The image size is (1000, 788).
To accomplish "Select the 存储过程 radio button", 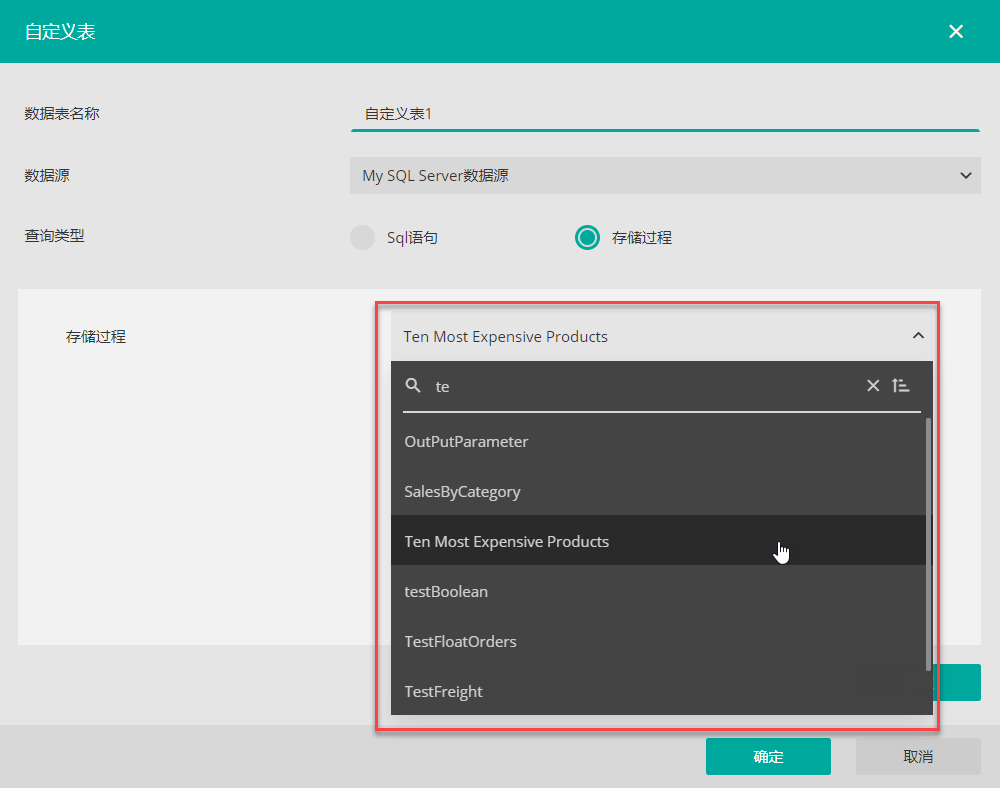I will point(587,237).
